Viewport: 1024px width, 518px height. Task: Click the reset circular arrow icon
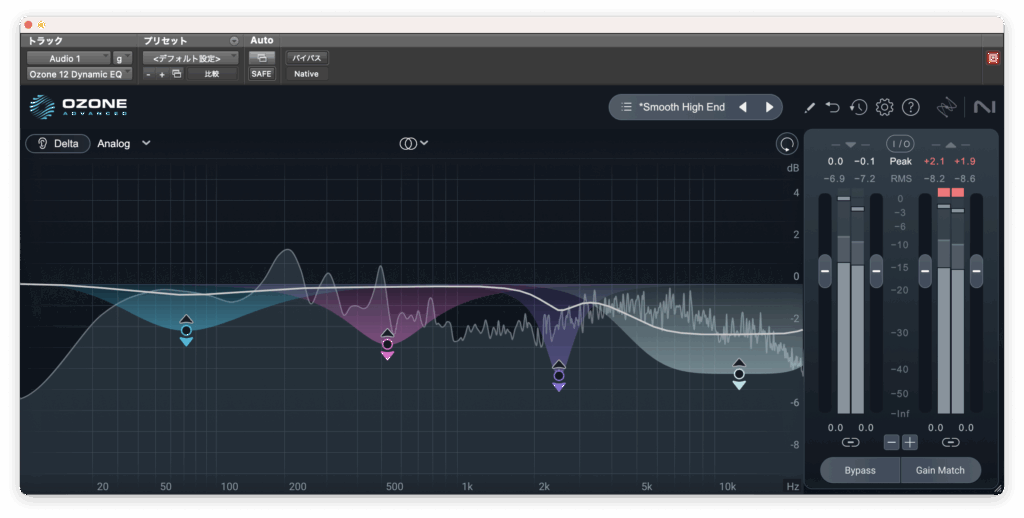pos(787,144)
